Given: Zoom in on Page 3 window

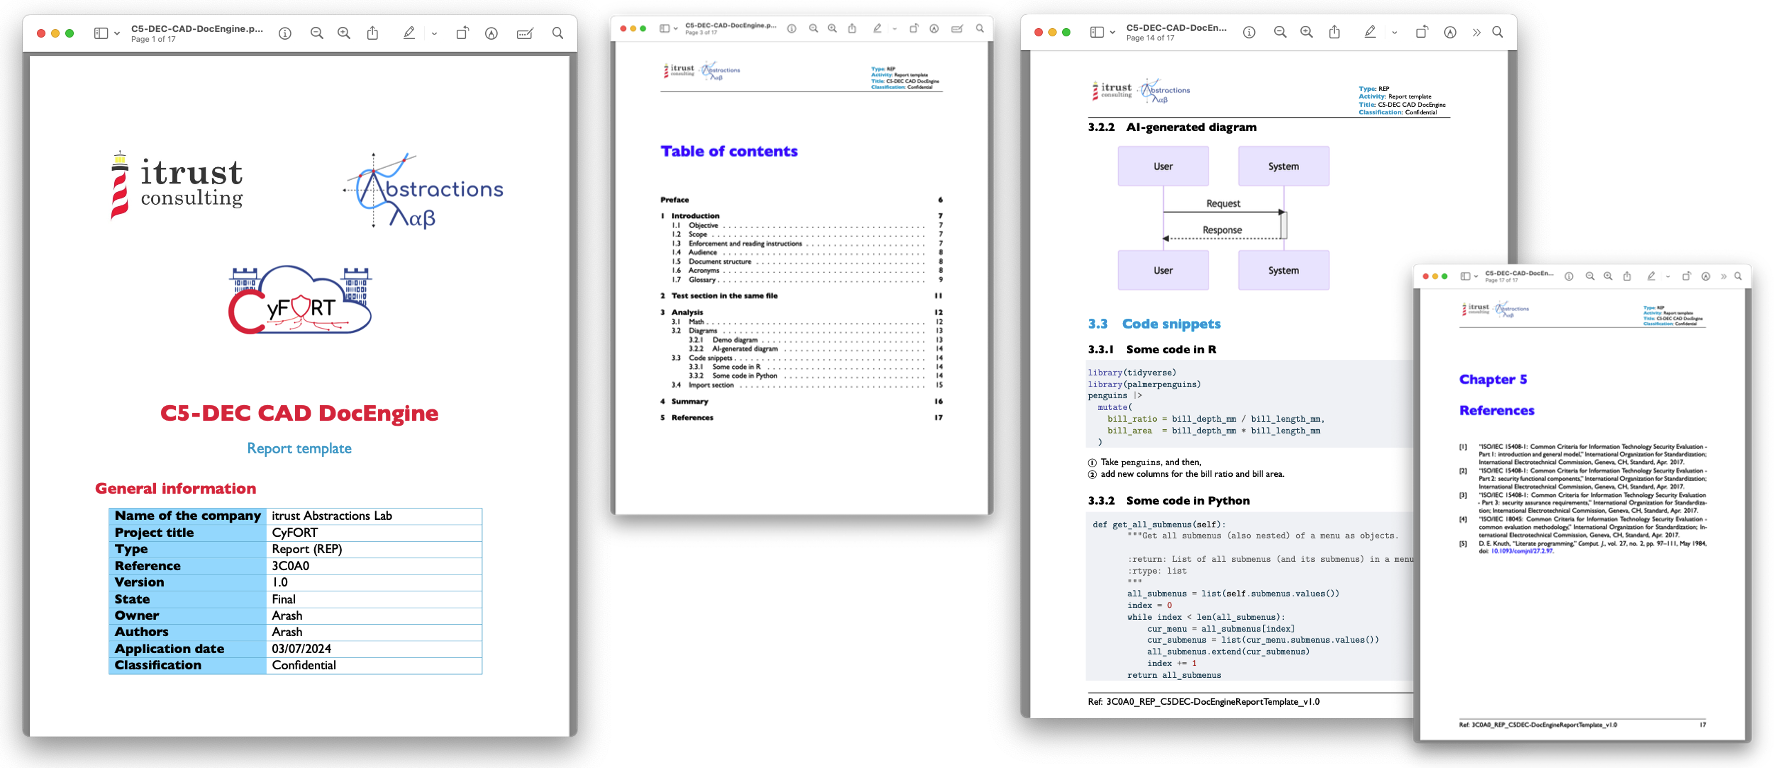Looking at the screenshot, I should click(x=832, y=28).
